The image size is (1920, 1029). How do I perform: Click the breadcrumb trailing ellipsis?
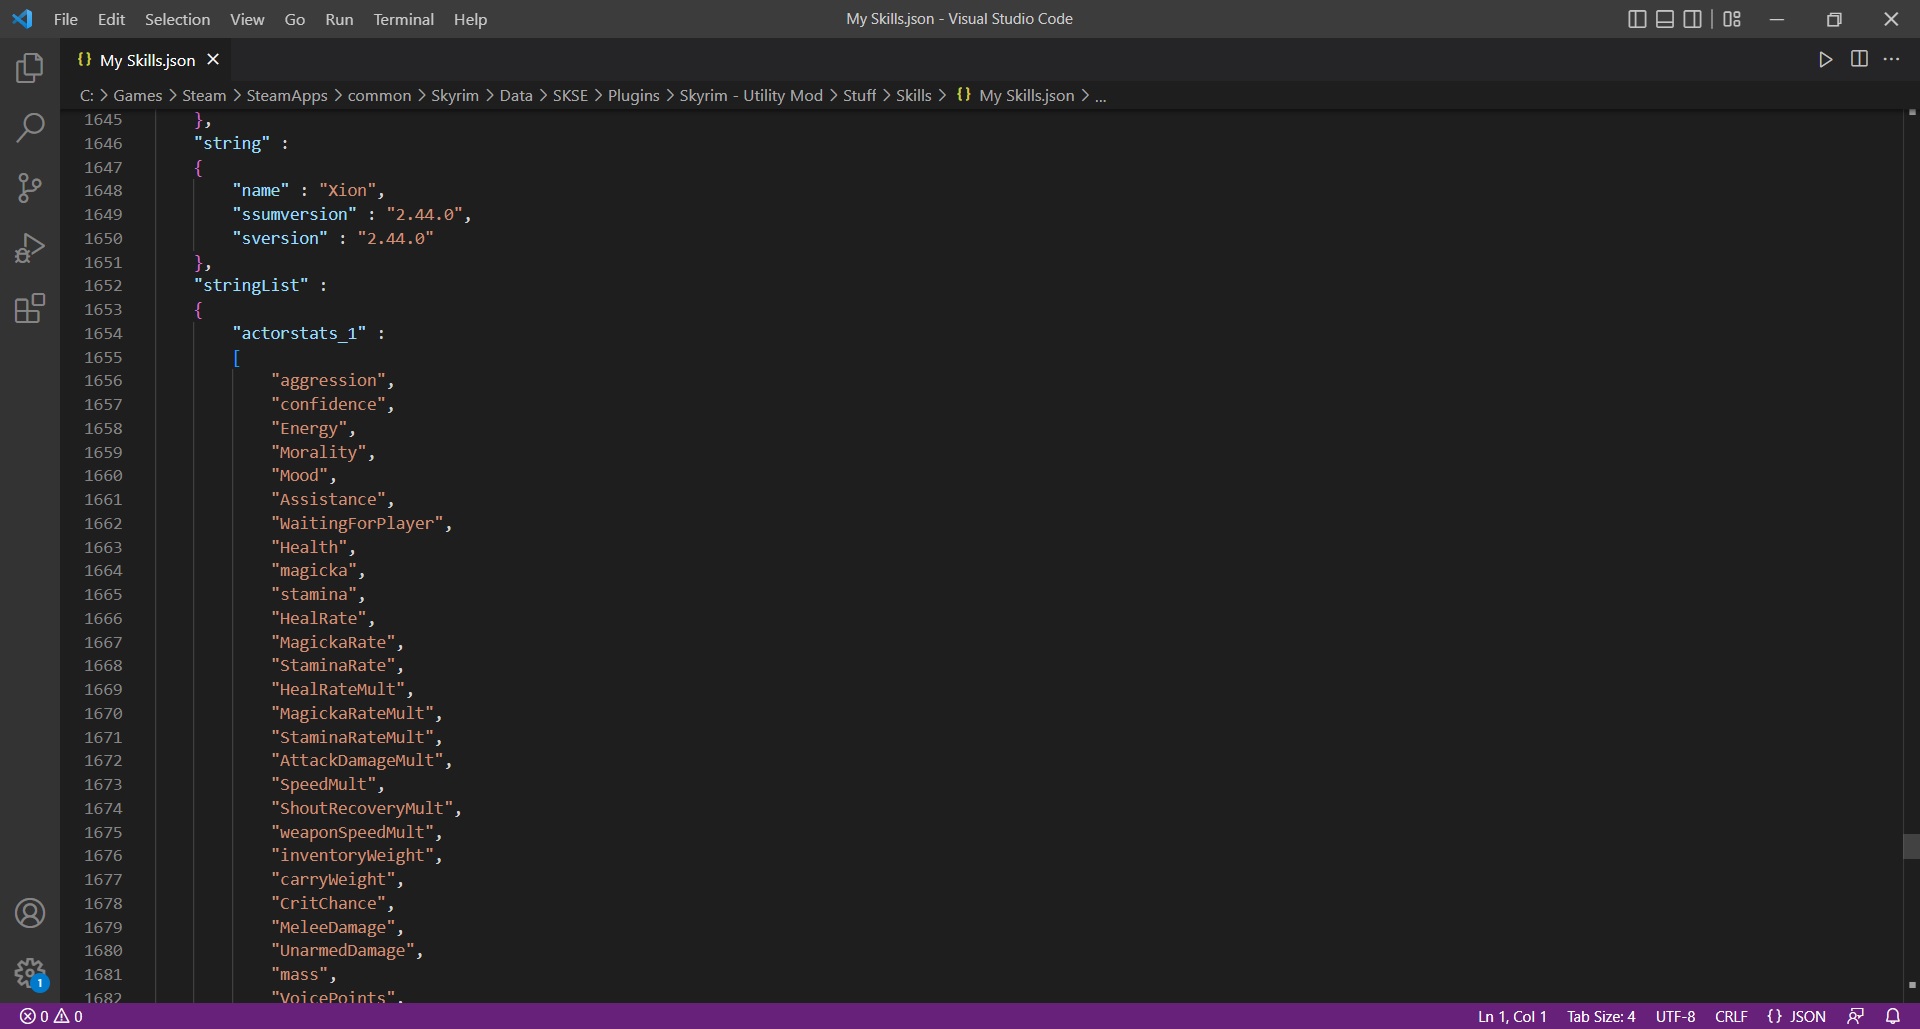[1100, 95]
